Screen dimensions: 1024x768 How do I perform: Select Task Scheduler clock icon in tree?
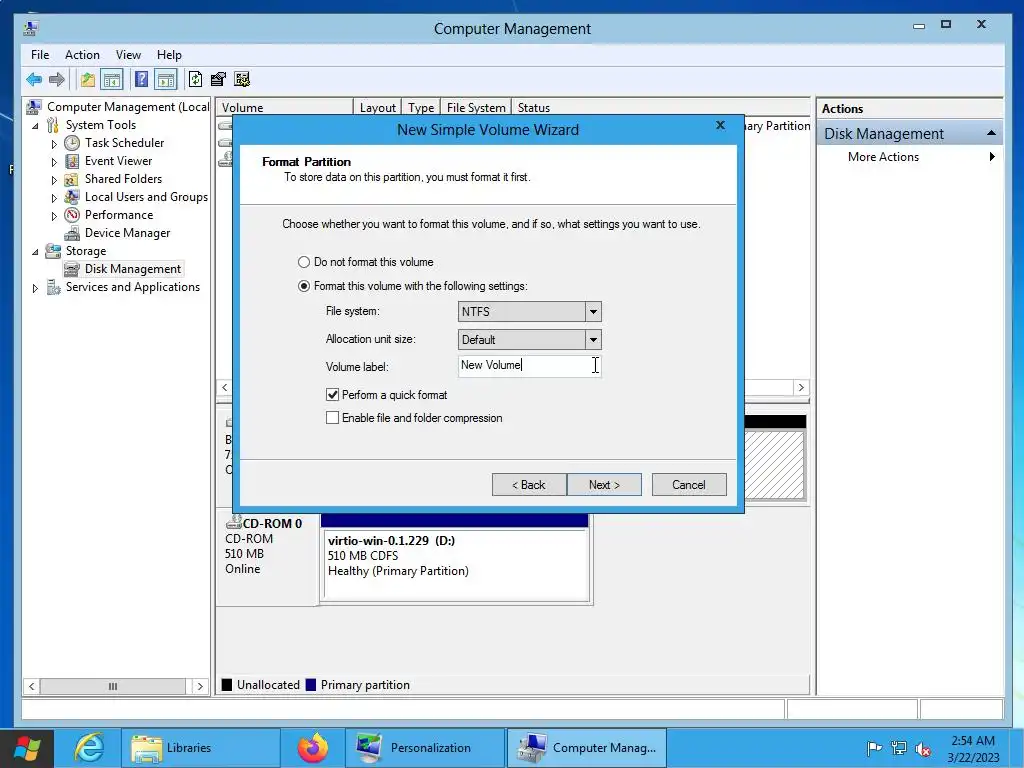72,143
